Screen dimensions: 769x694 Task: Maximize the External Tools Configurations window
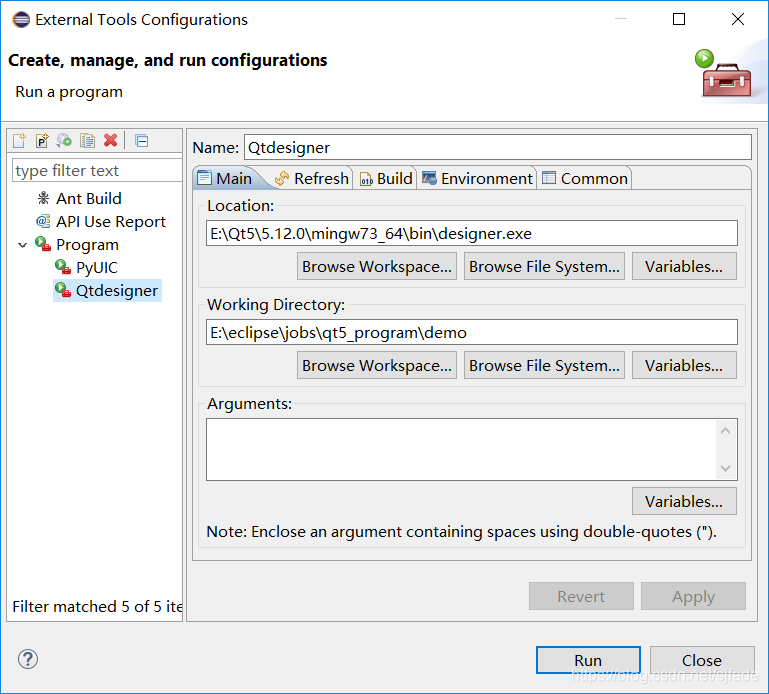(x=679, y=20)
